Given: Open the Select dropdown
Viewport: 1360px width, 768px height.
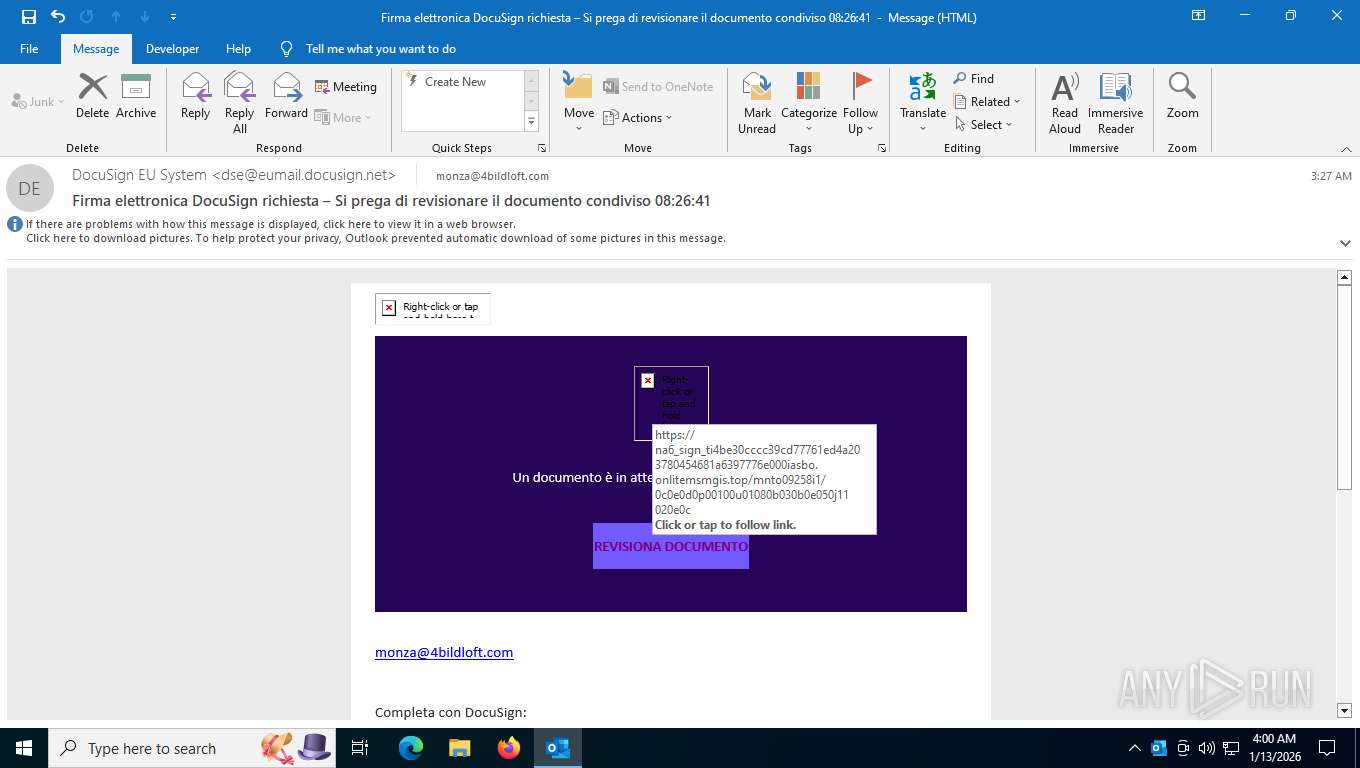Looking at the screenshot, I should (x=984, y=125).
